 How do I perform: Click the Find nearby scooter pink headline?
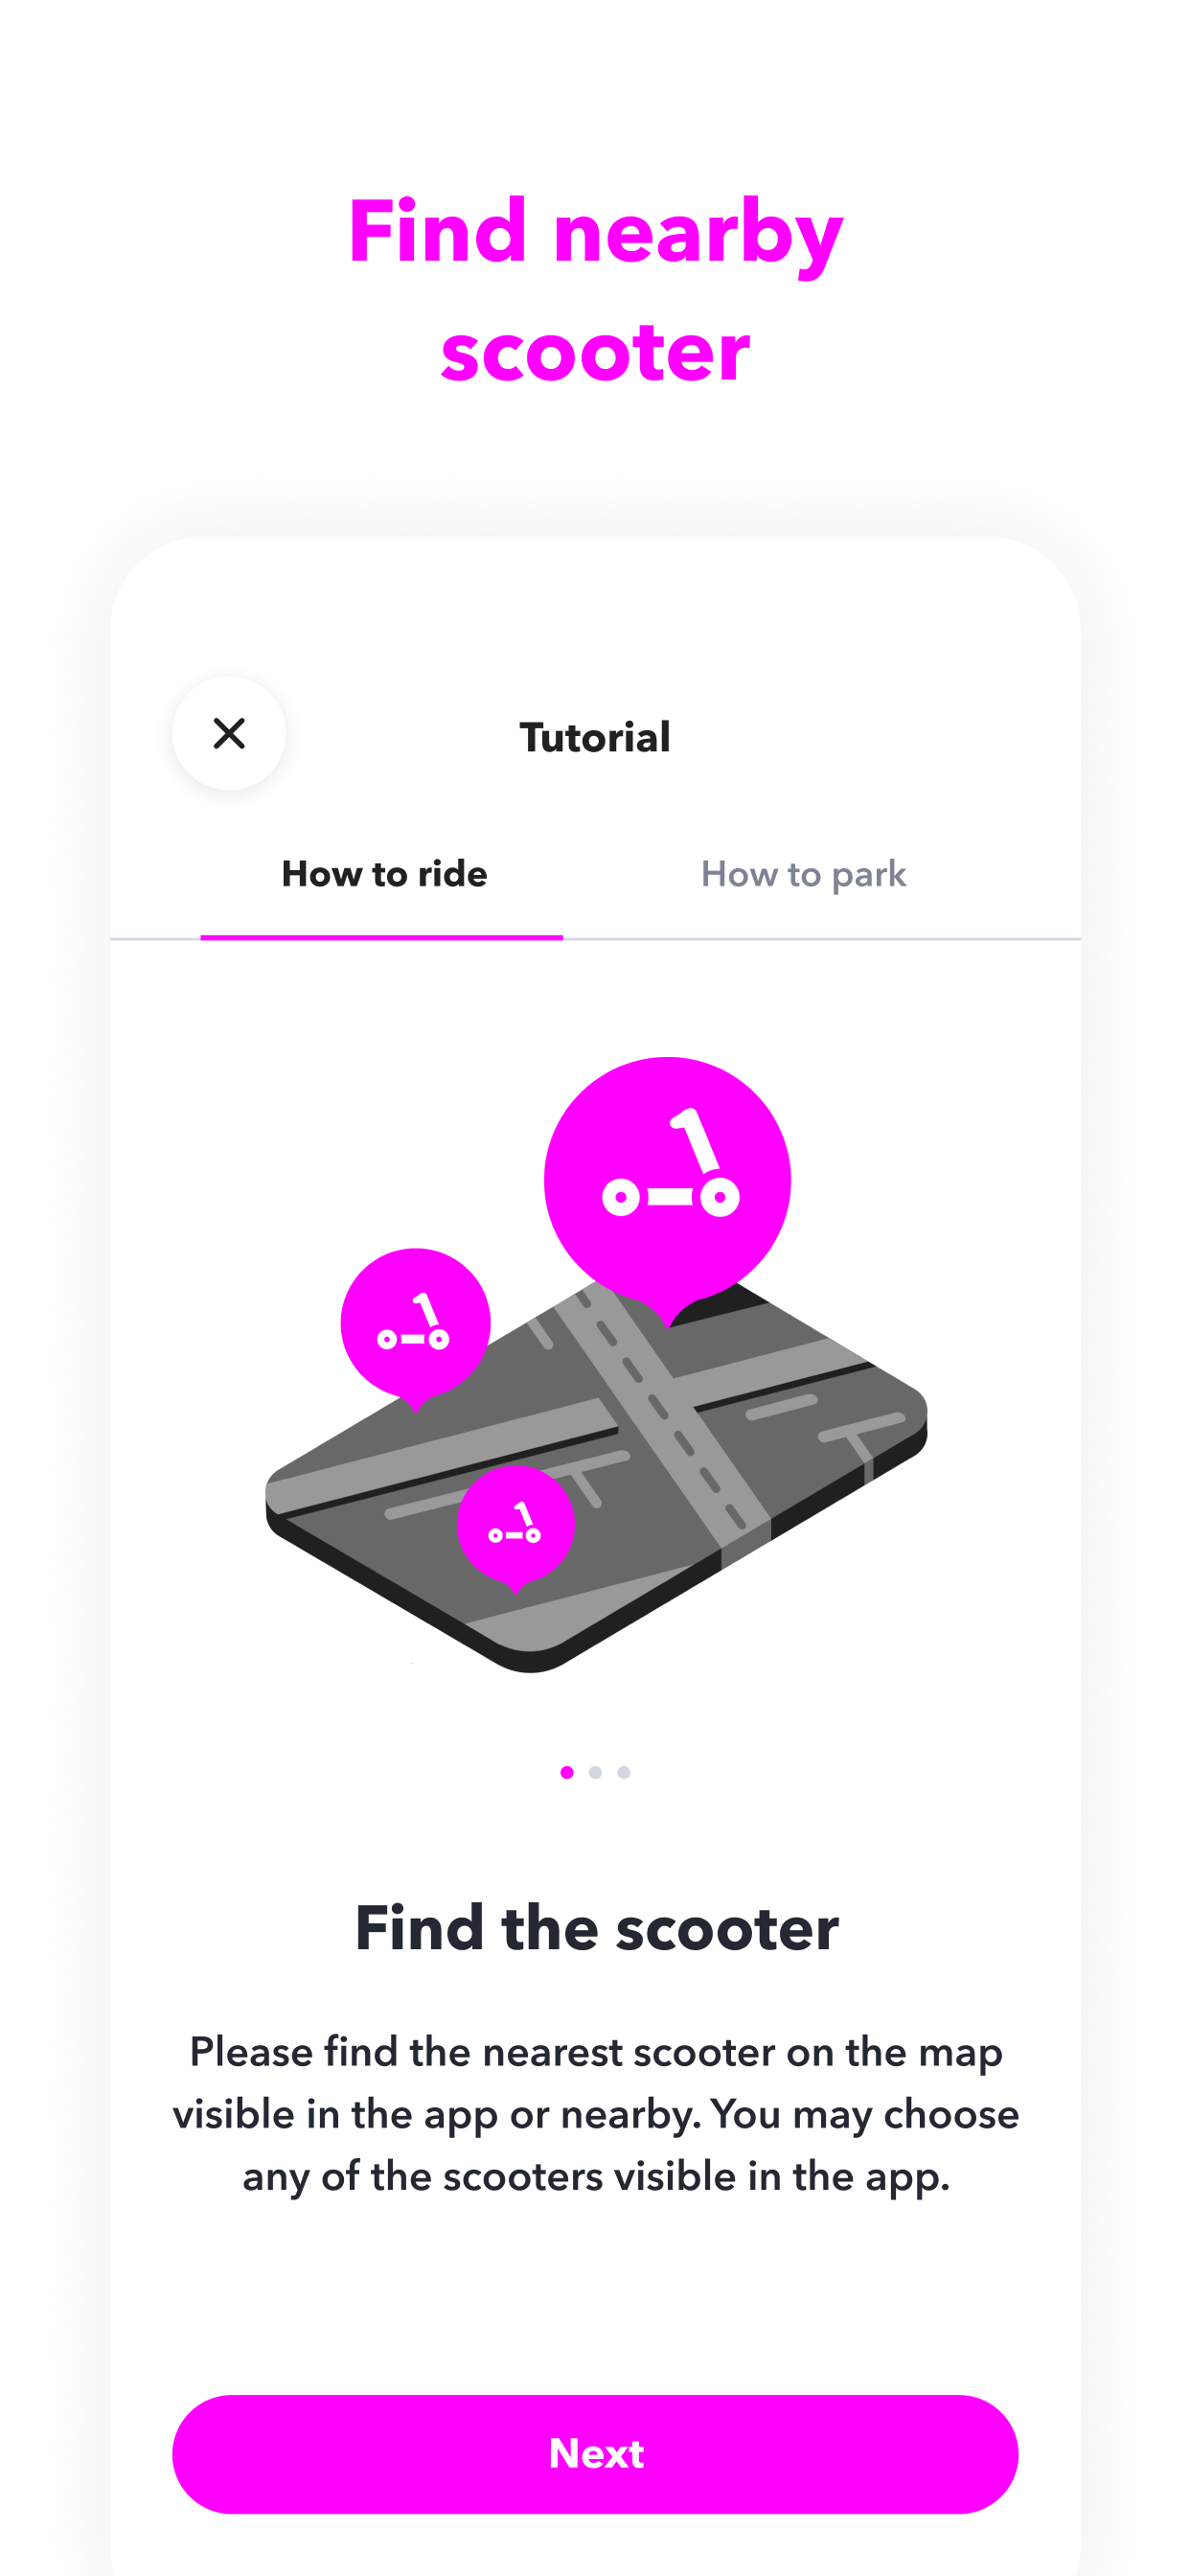[x=595, y=290]
